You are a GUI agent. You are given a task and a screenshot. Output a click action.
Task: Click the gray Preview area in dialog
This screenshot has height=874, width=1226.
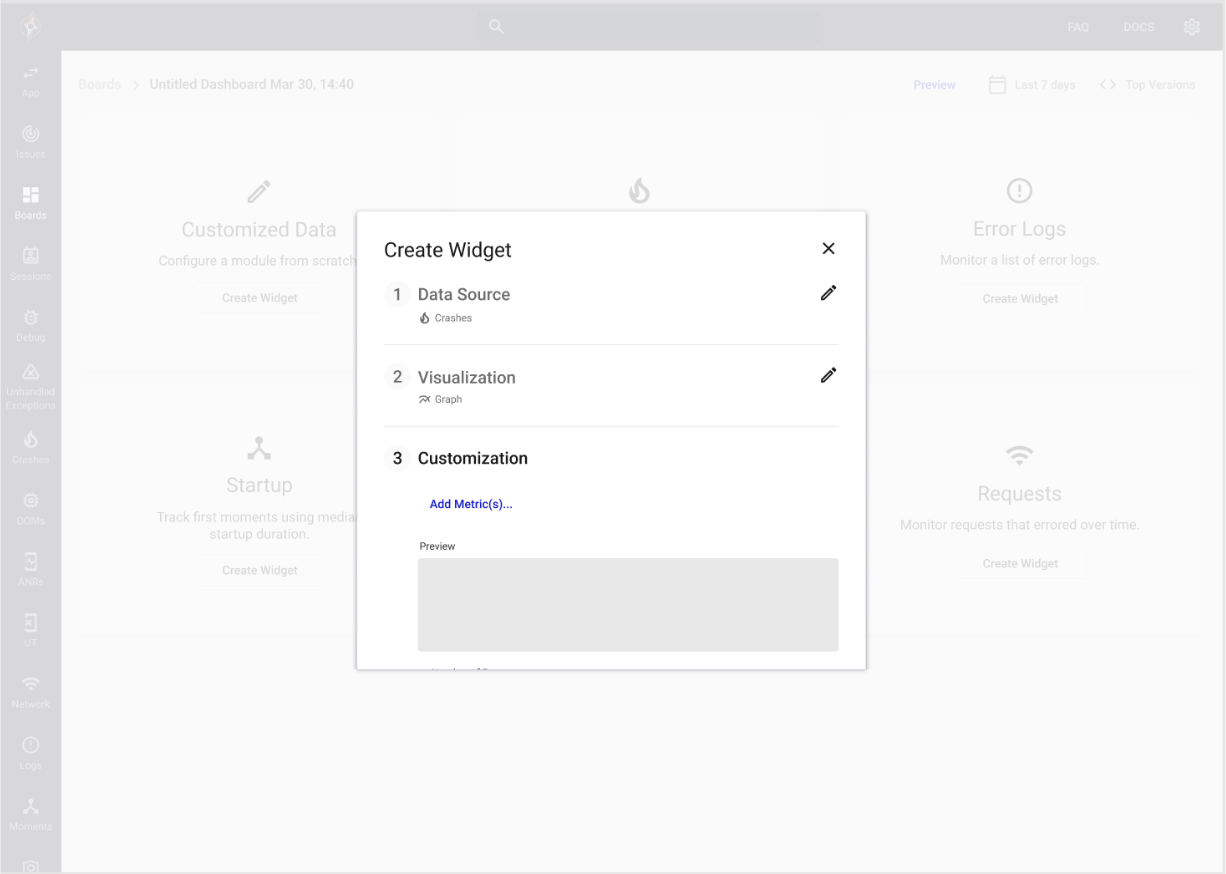pos(628,605)
